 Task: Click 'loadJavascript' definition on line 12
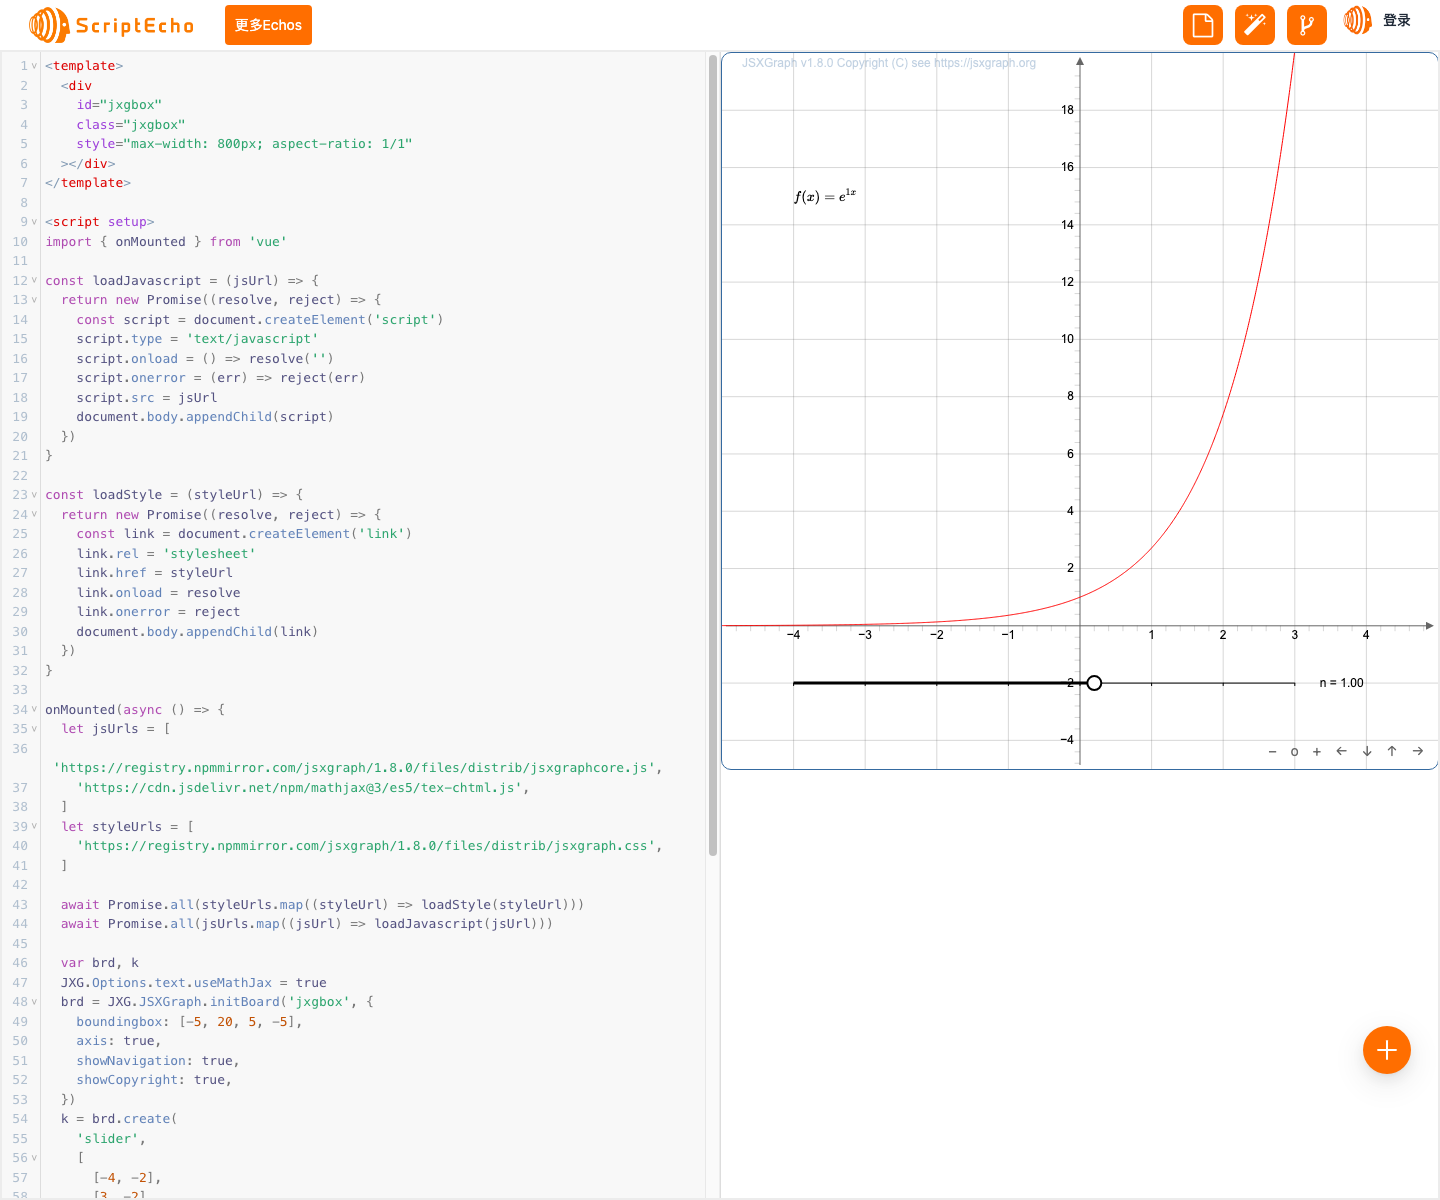(147, 281)
